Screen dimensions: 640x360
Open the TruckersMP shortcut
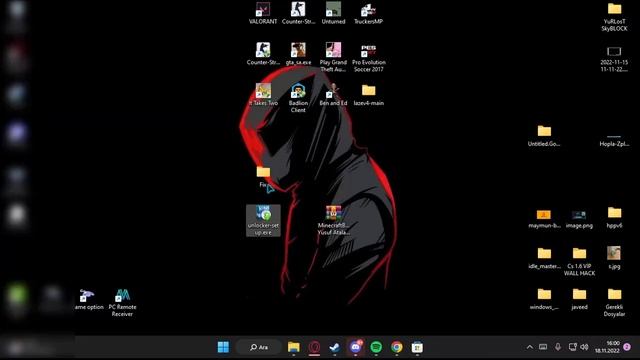[369, 13]
